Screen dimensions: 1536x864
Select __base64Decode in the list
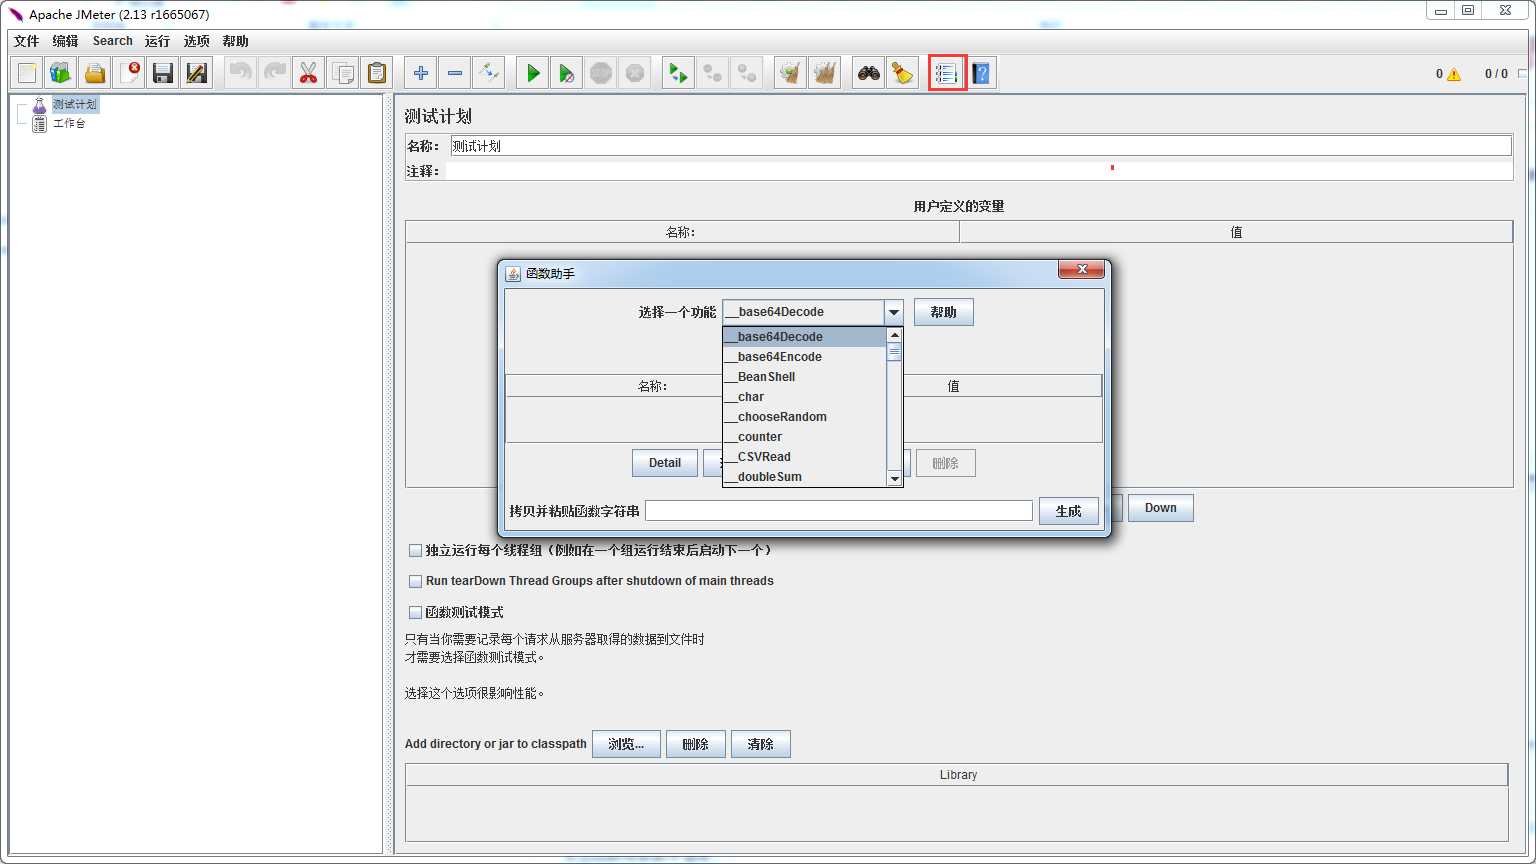(x=805, y=337)
